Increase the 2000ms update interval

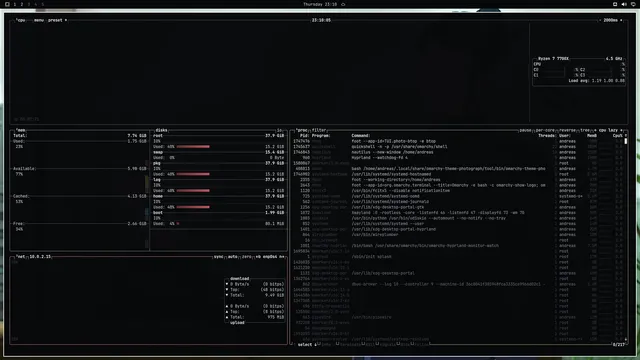(621, 20)
